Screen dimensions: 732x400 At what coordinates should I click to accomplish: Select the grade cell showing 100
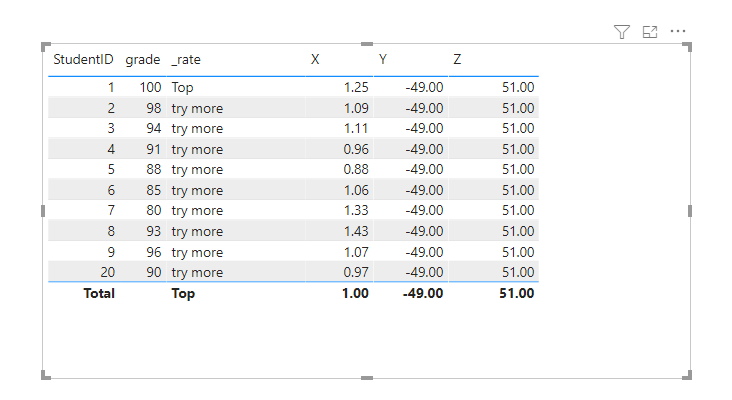point(150,87)
